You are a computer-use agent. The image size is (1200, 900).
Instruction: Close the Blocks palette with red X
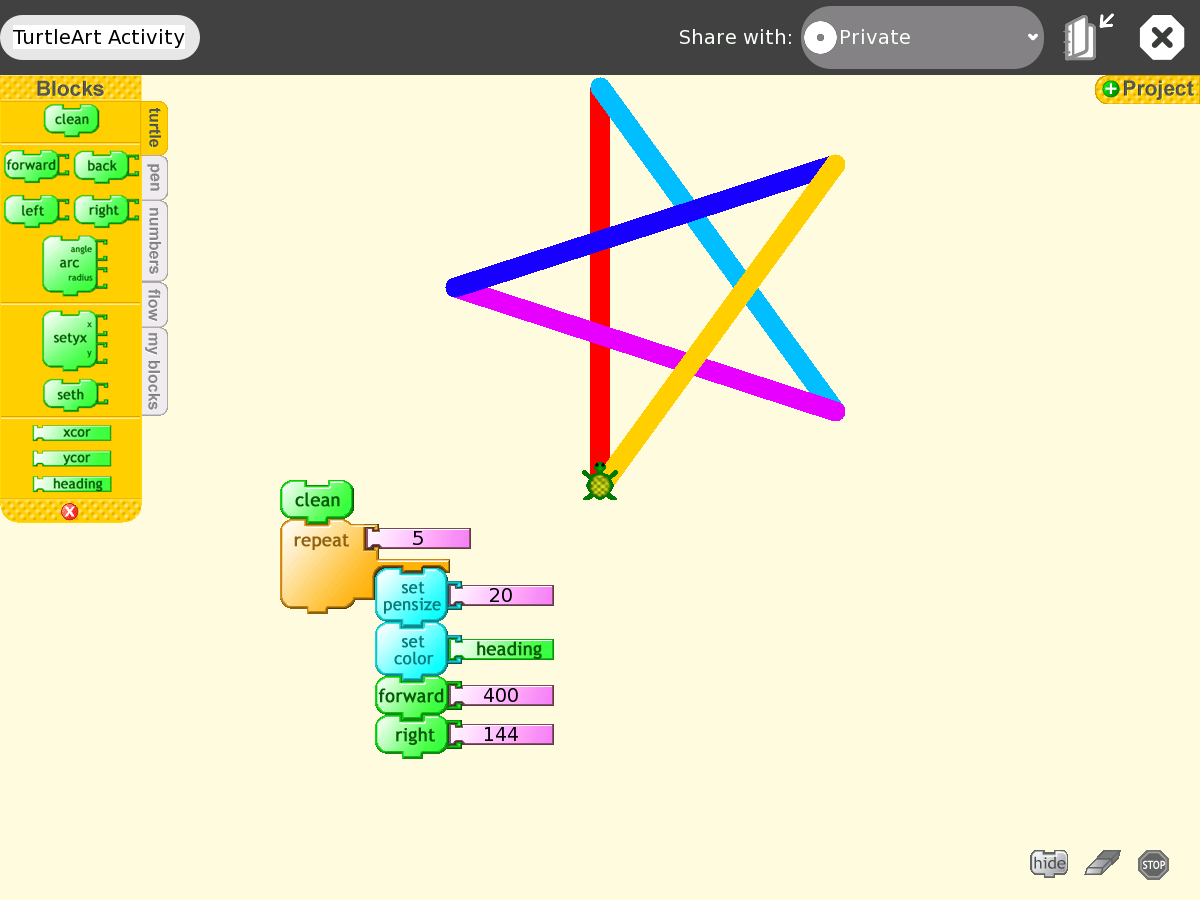[70, 512]
